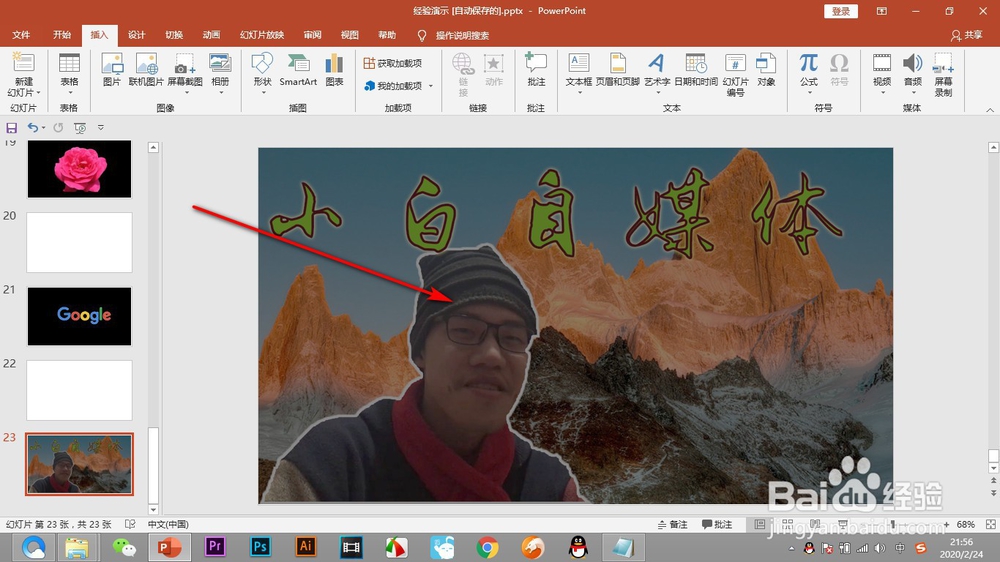1000x562 pixels.
Task: Select slide 21 Google thumbnail
Action: (79, 316)
